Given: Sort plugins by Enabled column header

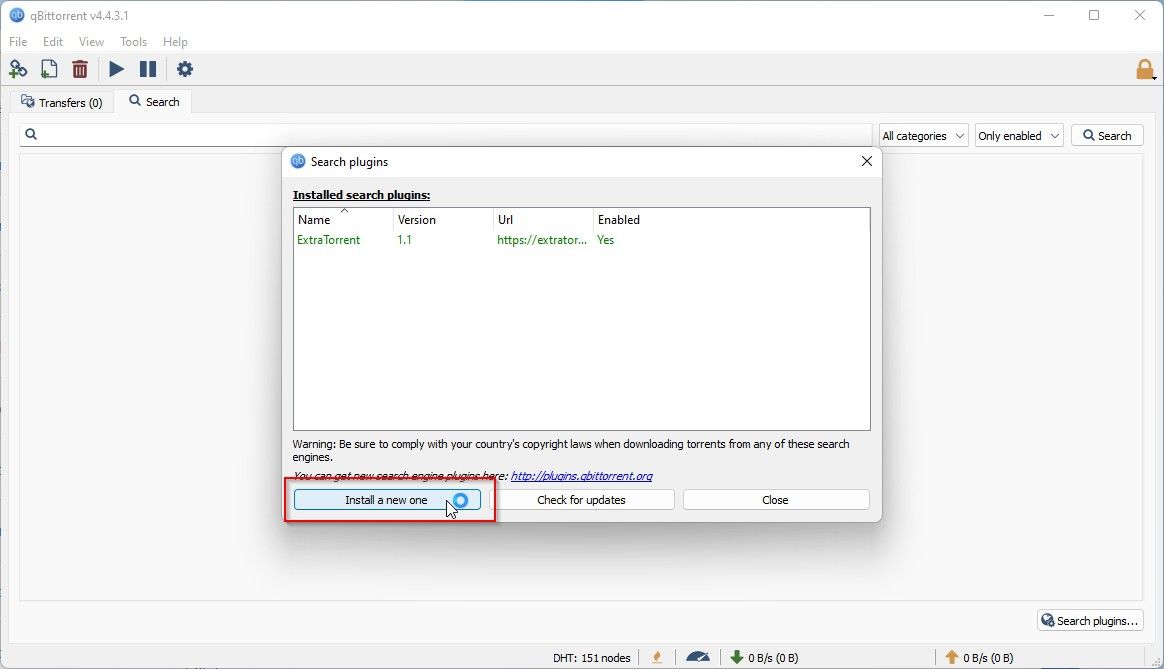Looking at the screenshot, I should tap(618, 220).
